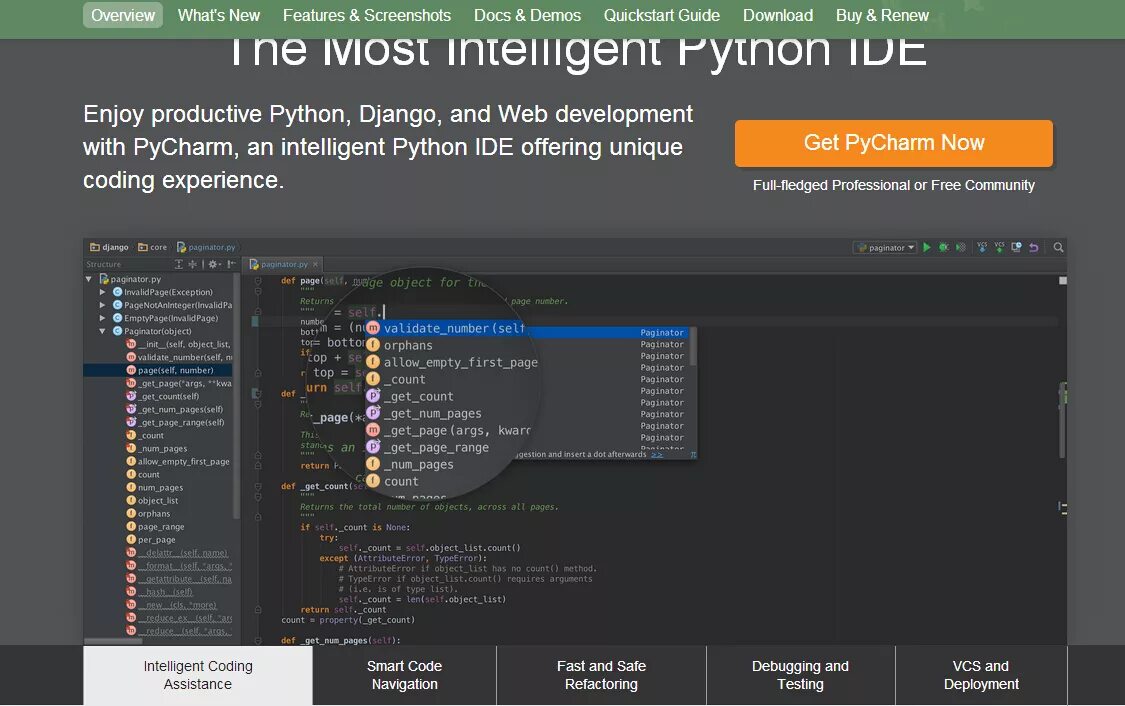Click the __init__ method icon in Structure
This screenshot has width=1125, height=706.
(x=131, y=344)
